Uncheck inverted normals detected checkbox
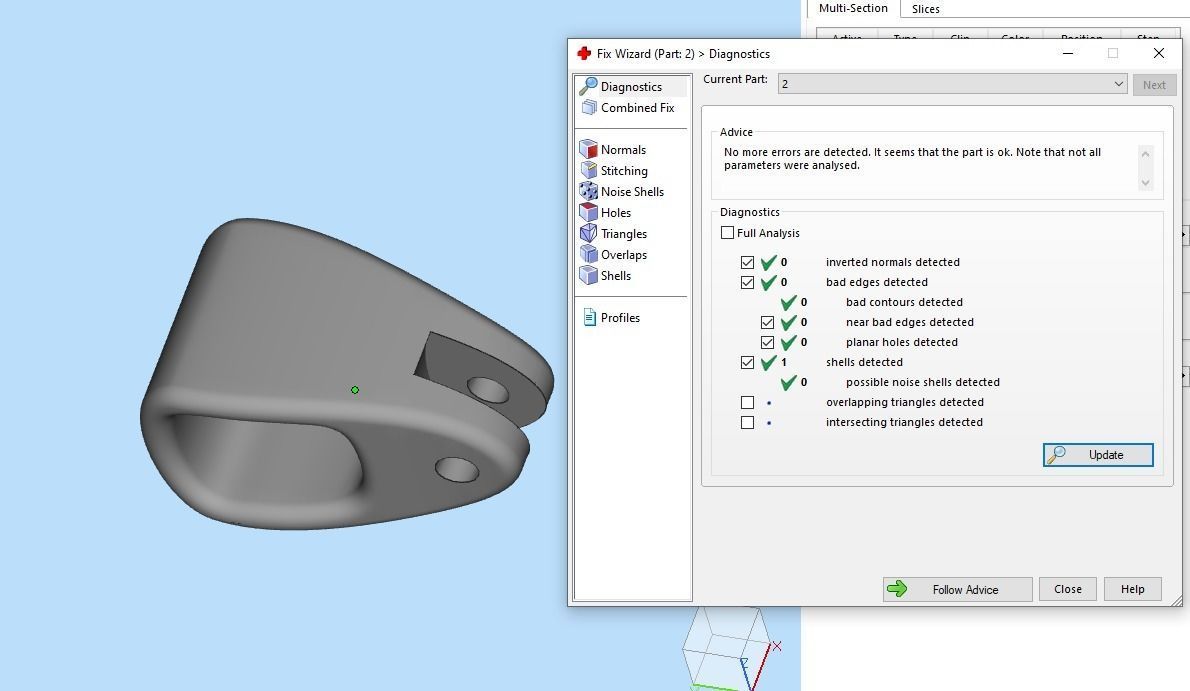The image size is (1190, 691). (x=748, y=262)
